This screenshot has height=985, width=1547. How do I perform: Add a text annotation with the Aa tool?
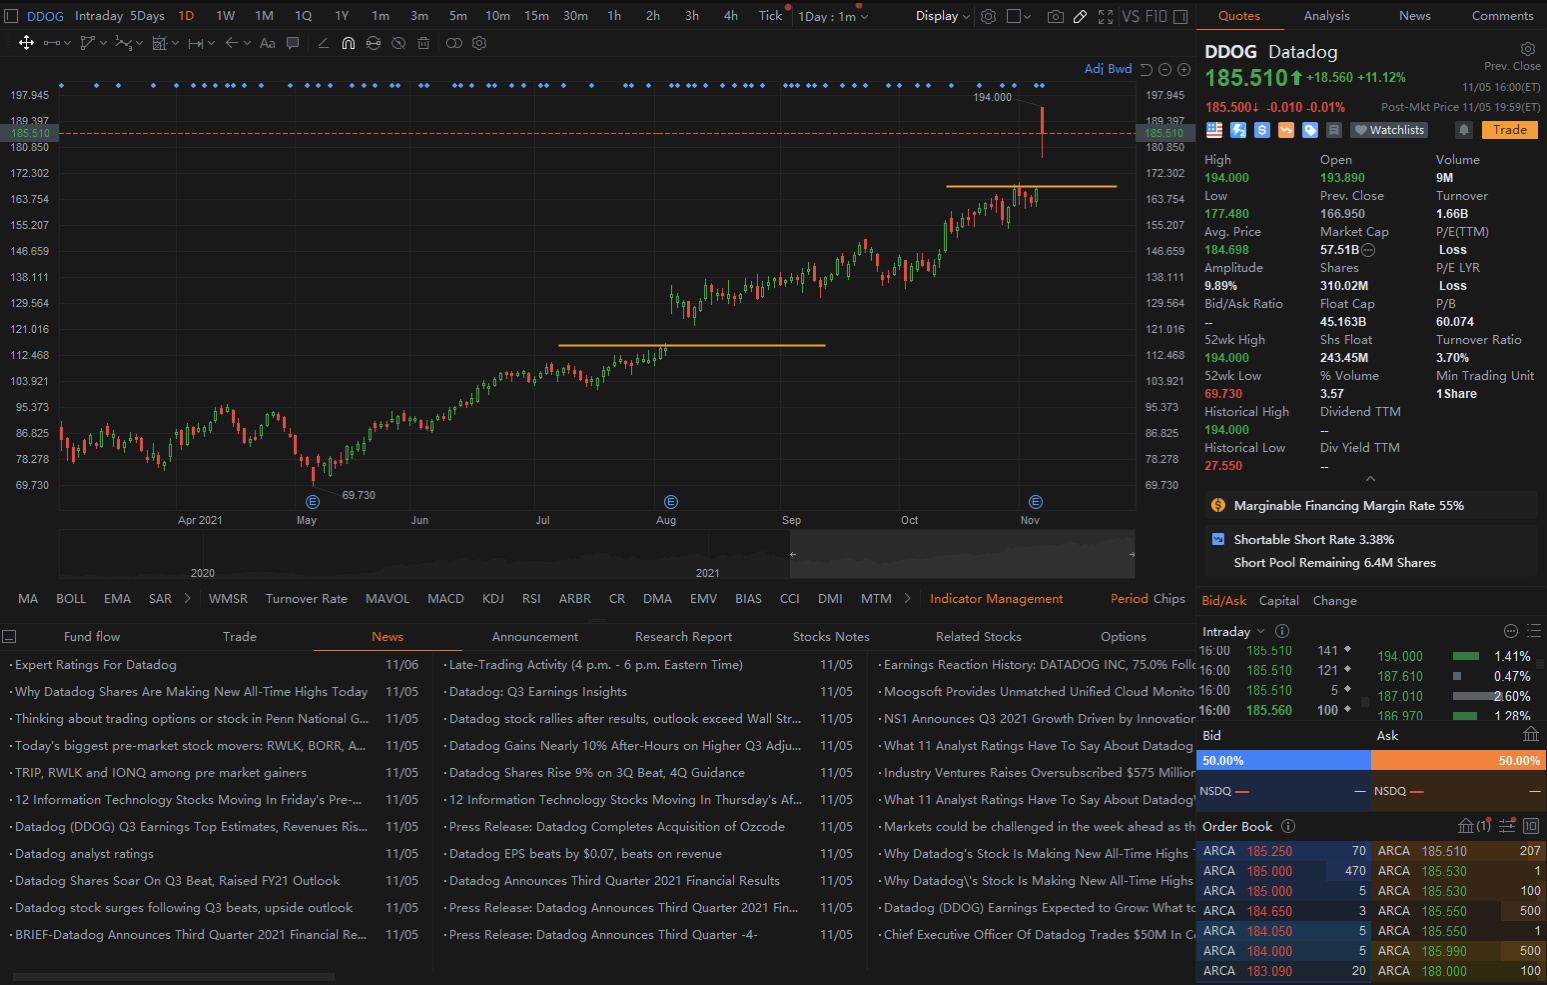pyautogui.click(x=267, y=43)
